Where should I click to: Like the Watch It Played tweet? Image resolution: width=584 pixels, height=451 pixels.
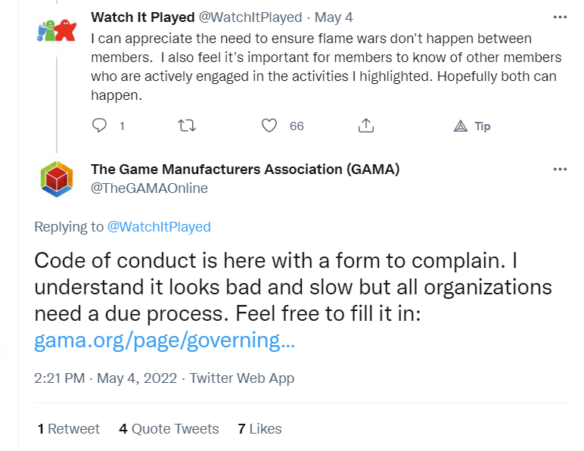pyautogui.click(x=269, y=126)
